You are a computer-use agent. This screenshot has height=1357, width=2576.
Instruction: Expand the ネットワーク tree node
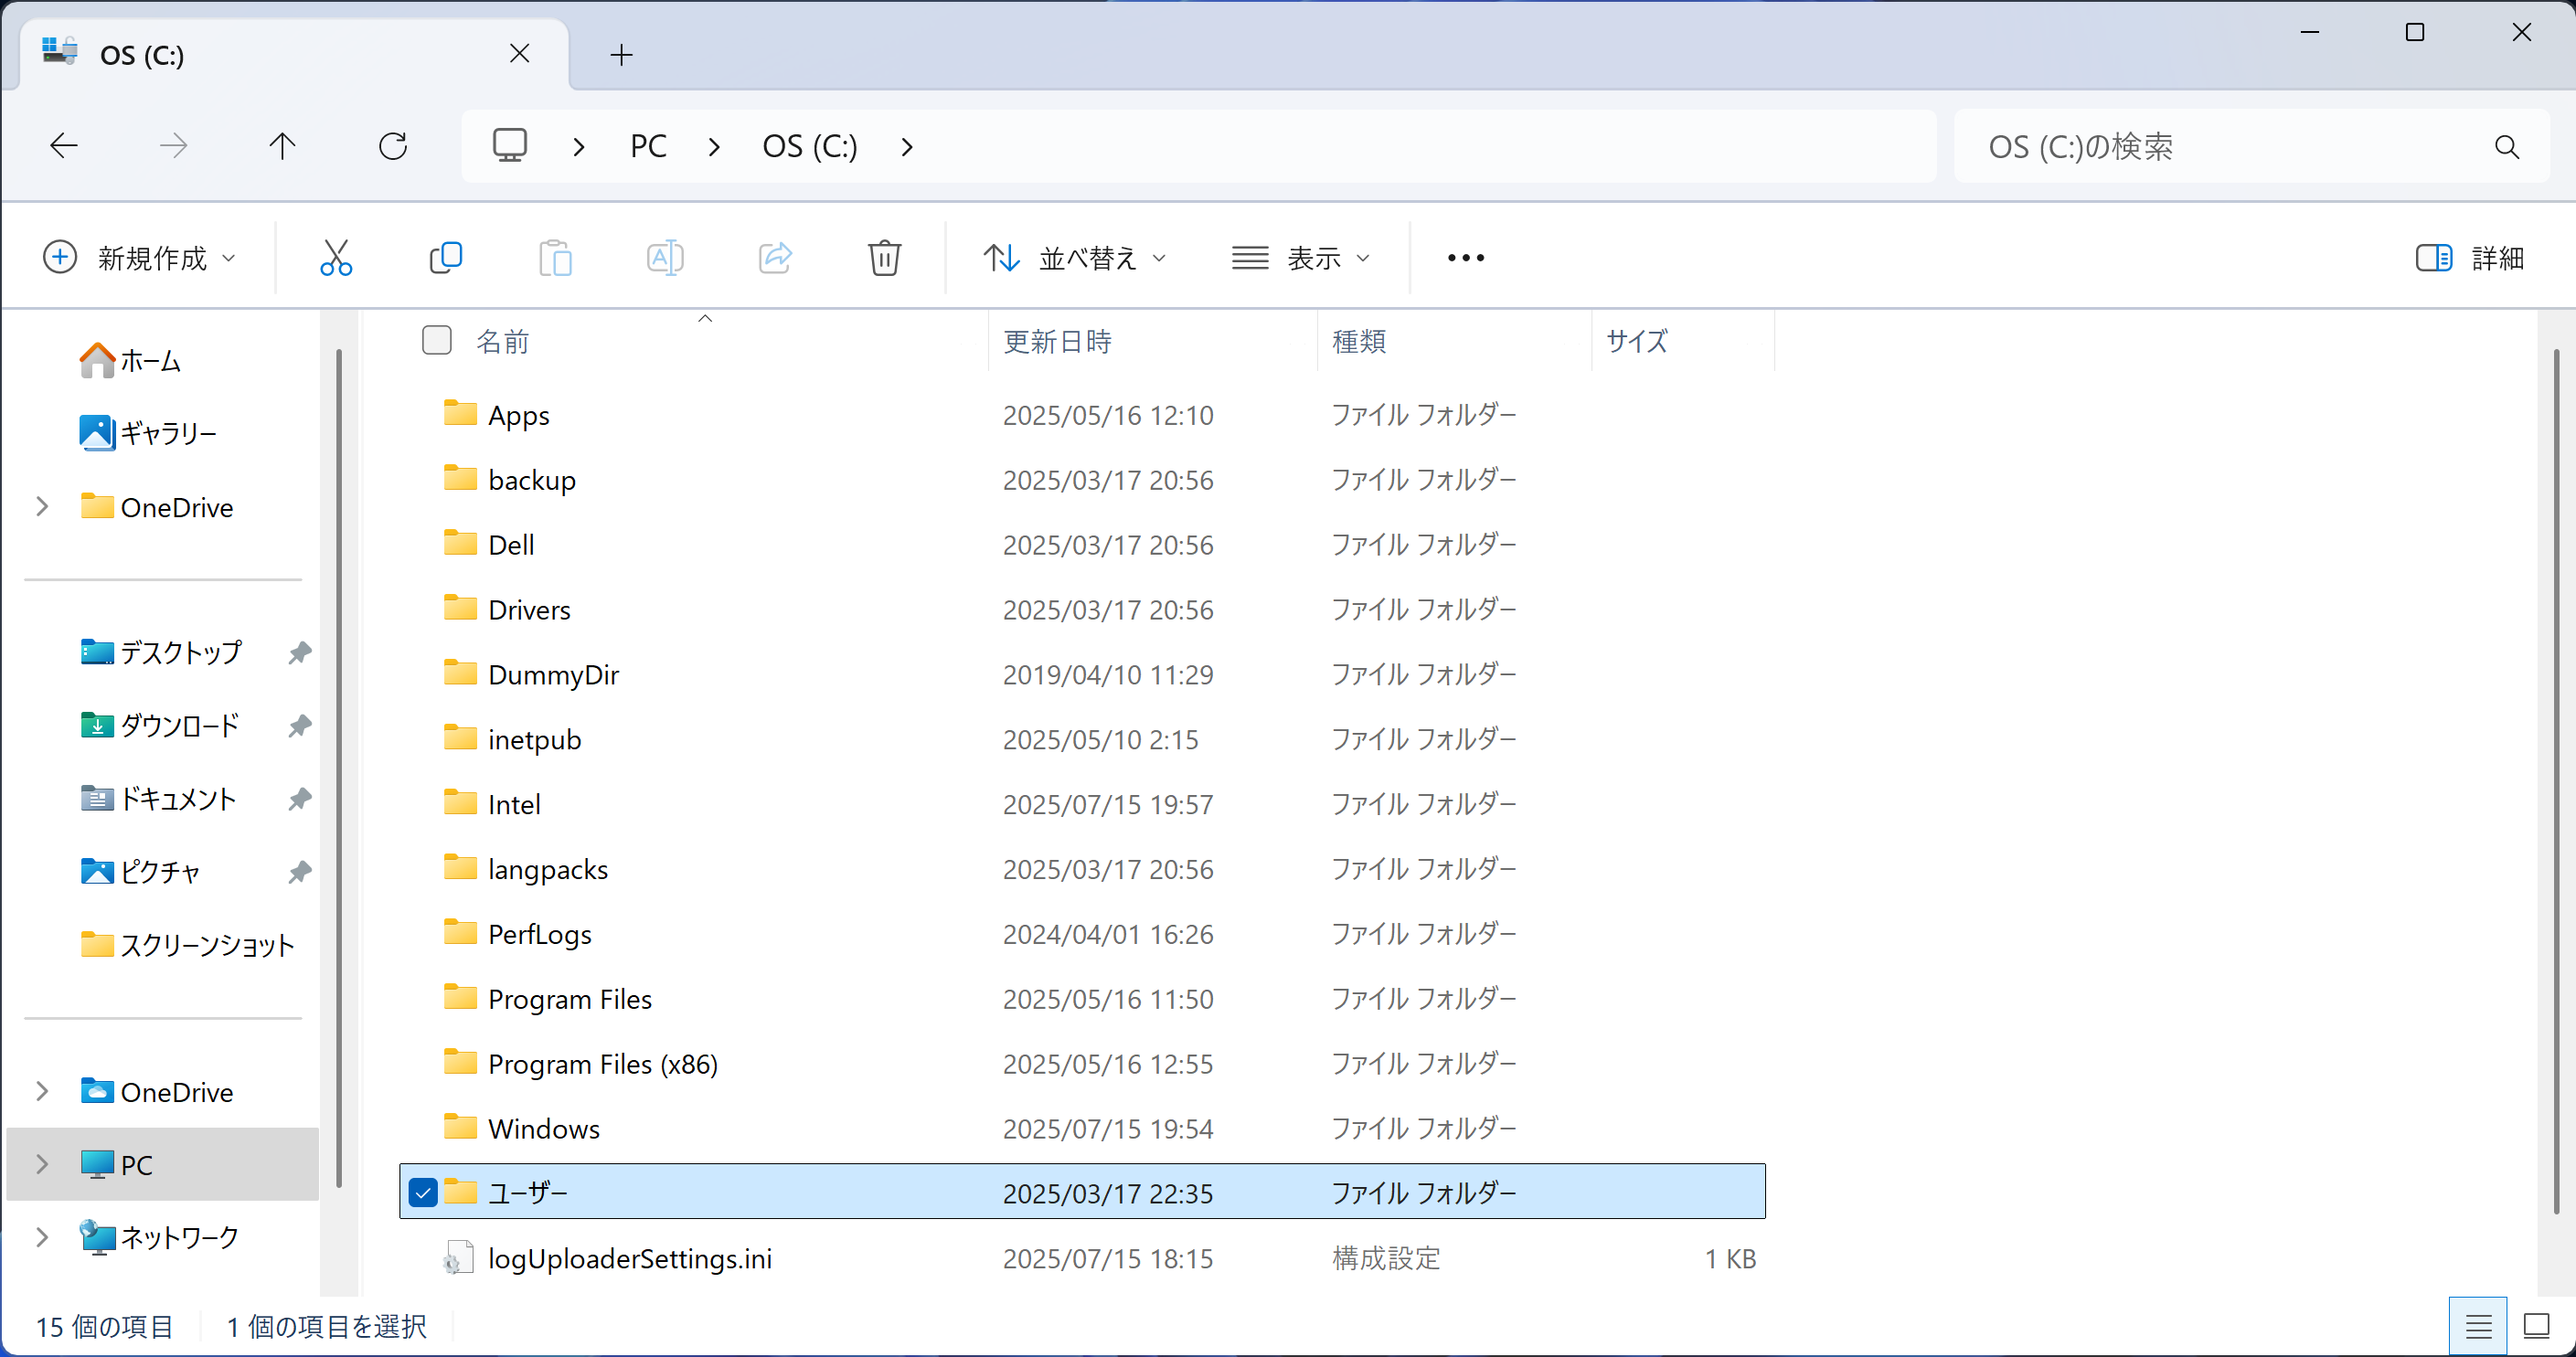(42, 1237)
